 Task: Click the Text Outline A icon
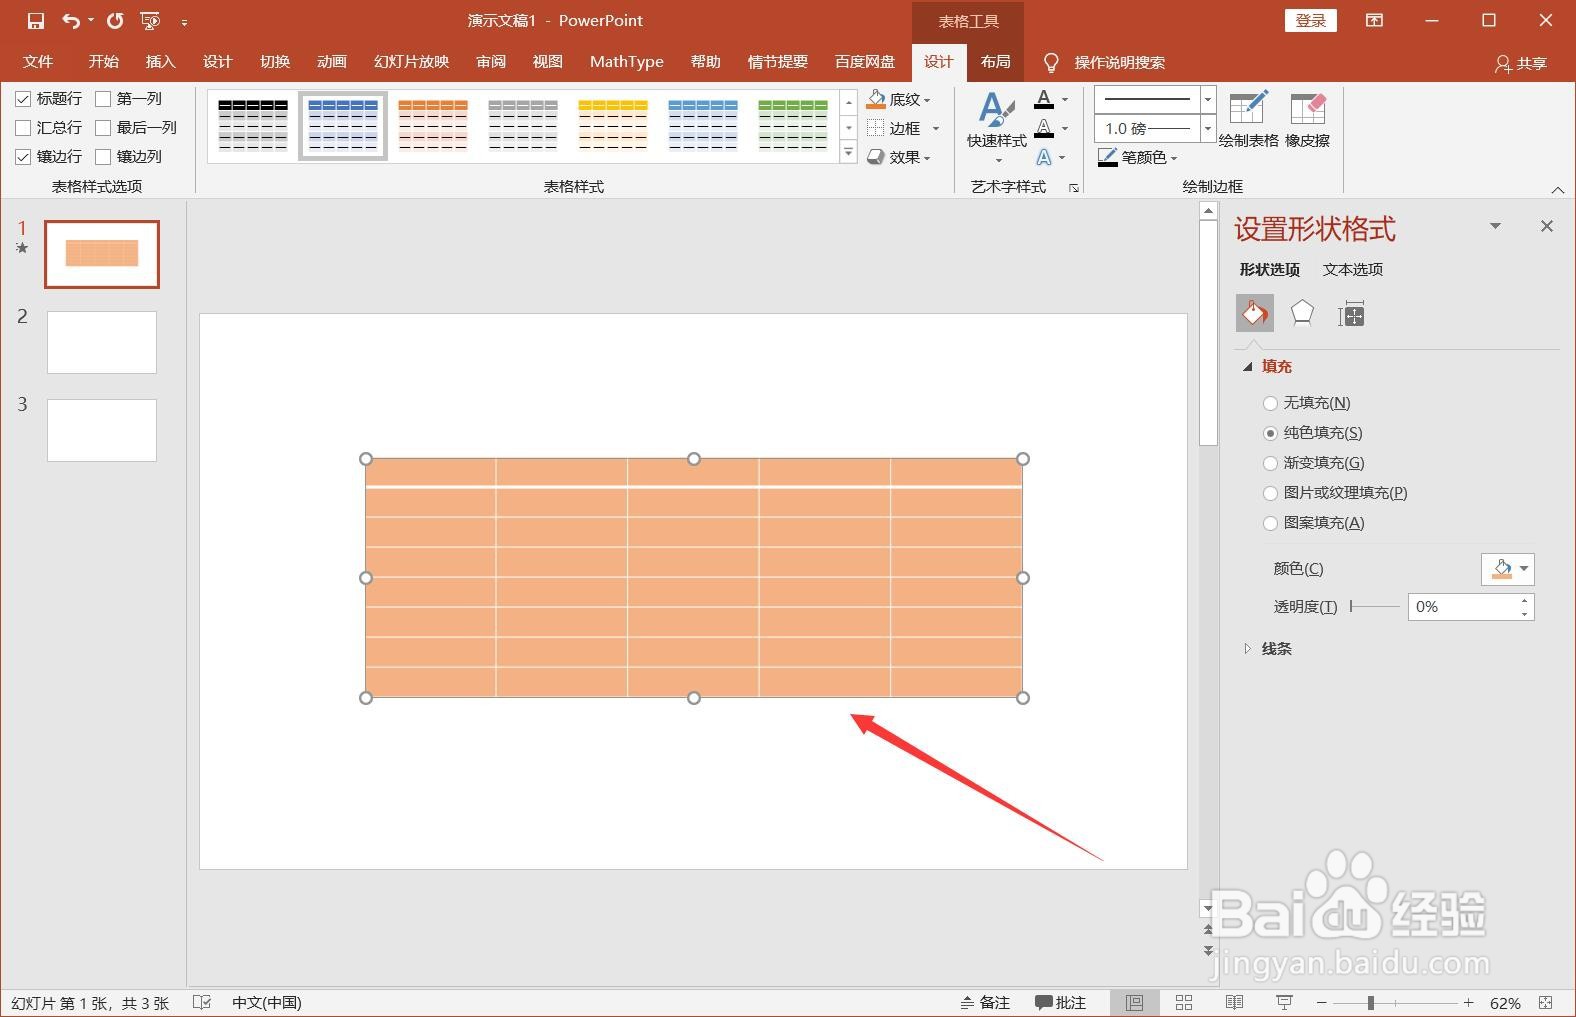(x=1044, y=128)
